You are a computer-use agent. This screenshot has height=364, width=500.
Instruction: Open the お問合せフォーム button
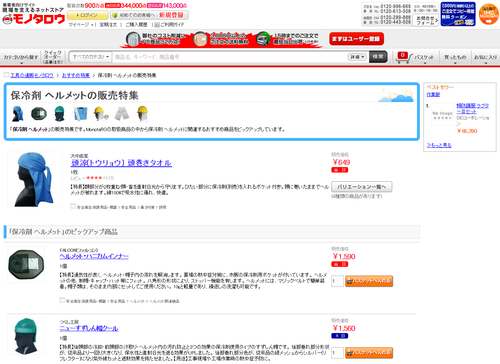425,21
